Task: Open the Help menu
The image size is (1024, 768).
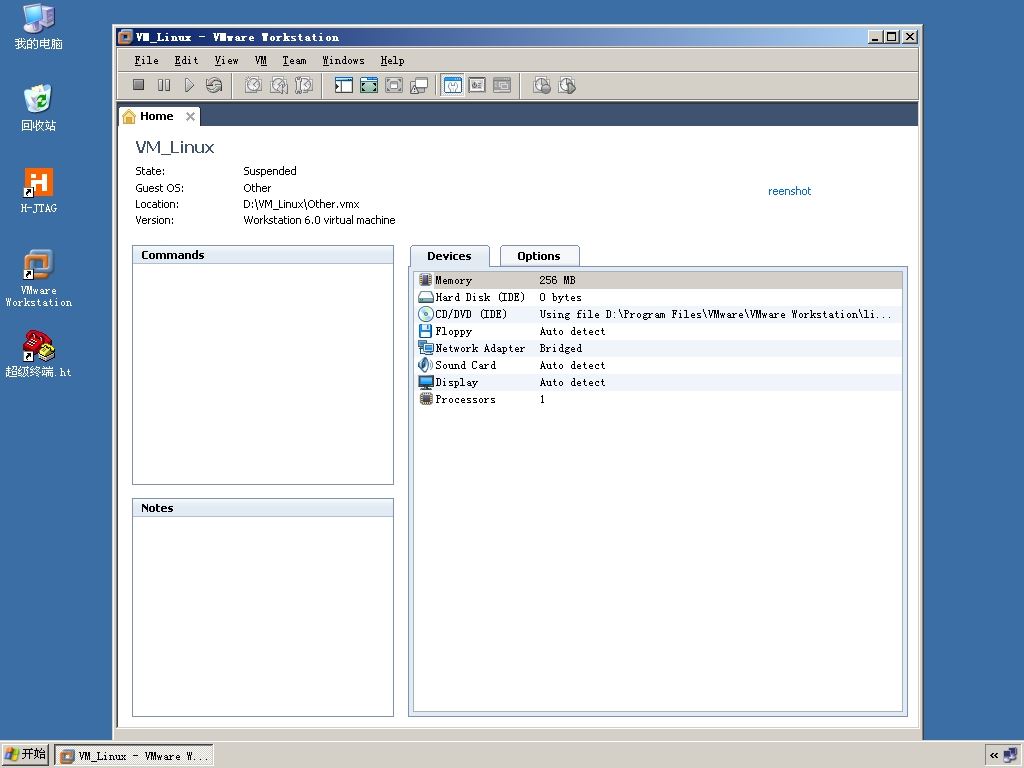Action: coord(392,60)
